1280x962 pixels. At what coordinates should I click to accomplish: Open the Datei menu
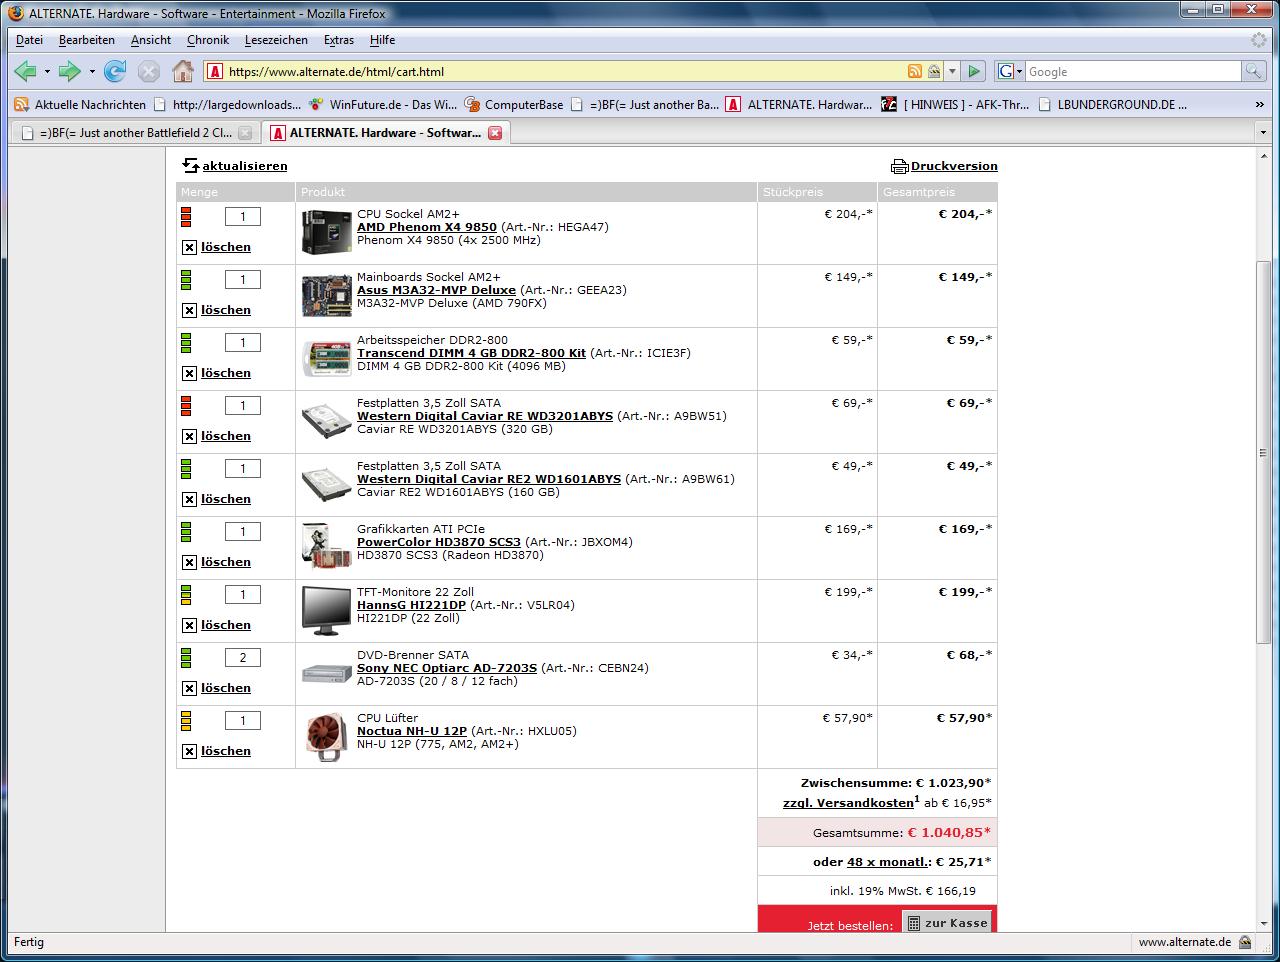click(29, 40)
